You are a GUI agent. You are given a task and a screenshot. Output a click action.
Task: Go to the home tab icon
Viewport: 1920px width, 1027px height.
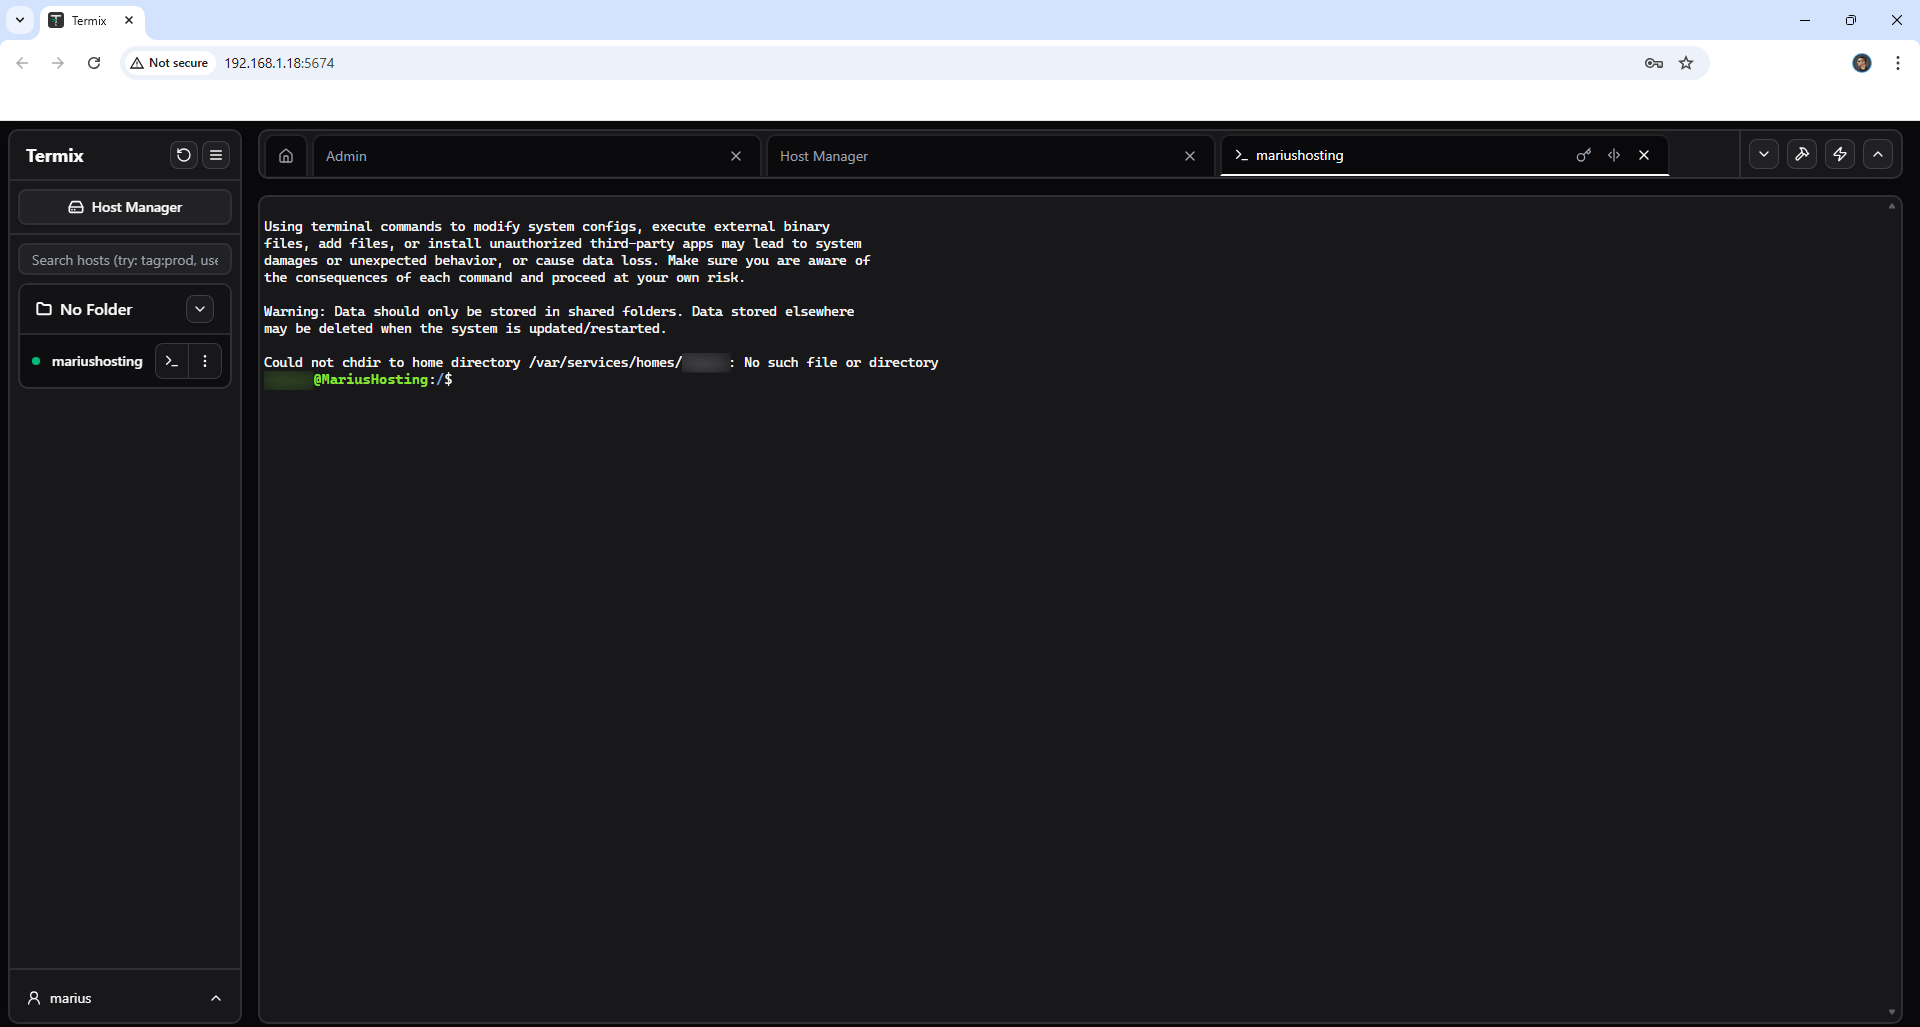pyautogui.click(x=286, y=156)
